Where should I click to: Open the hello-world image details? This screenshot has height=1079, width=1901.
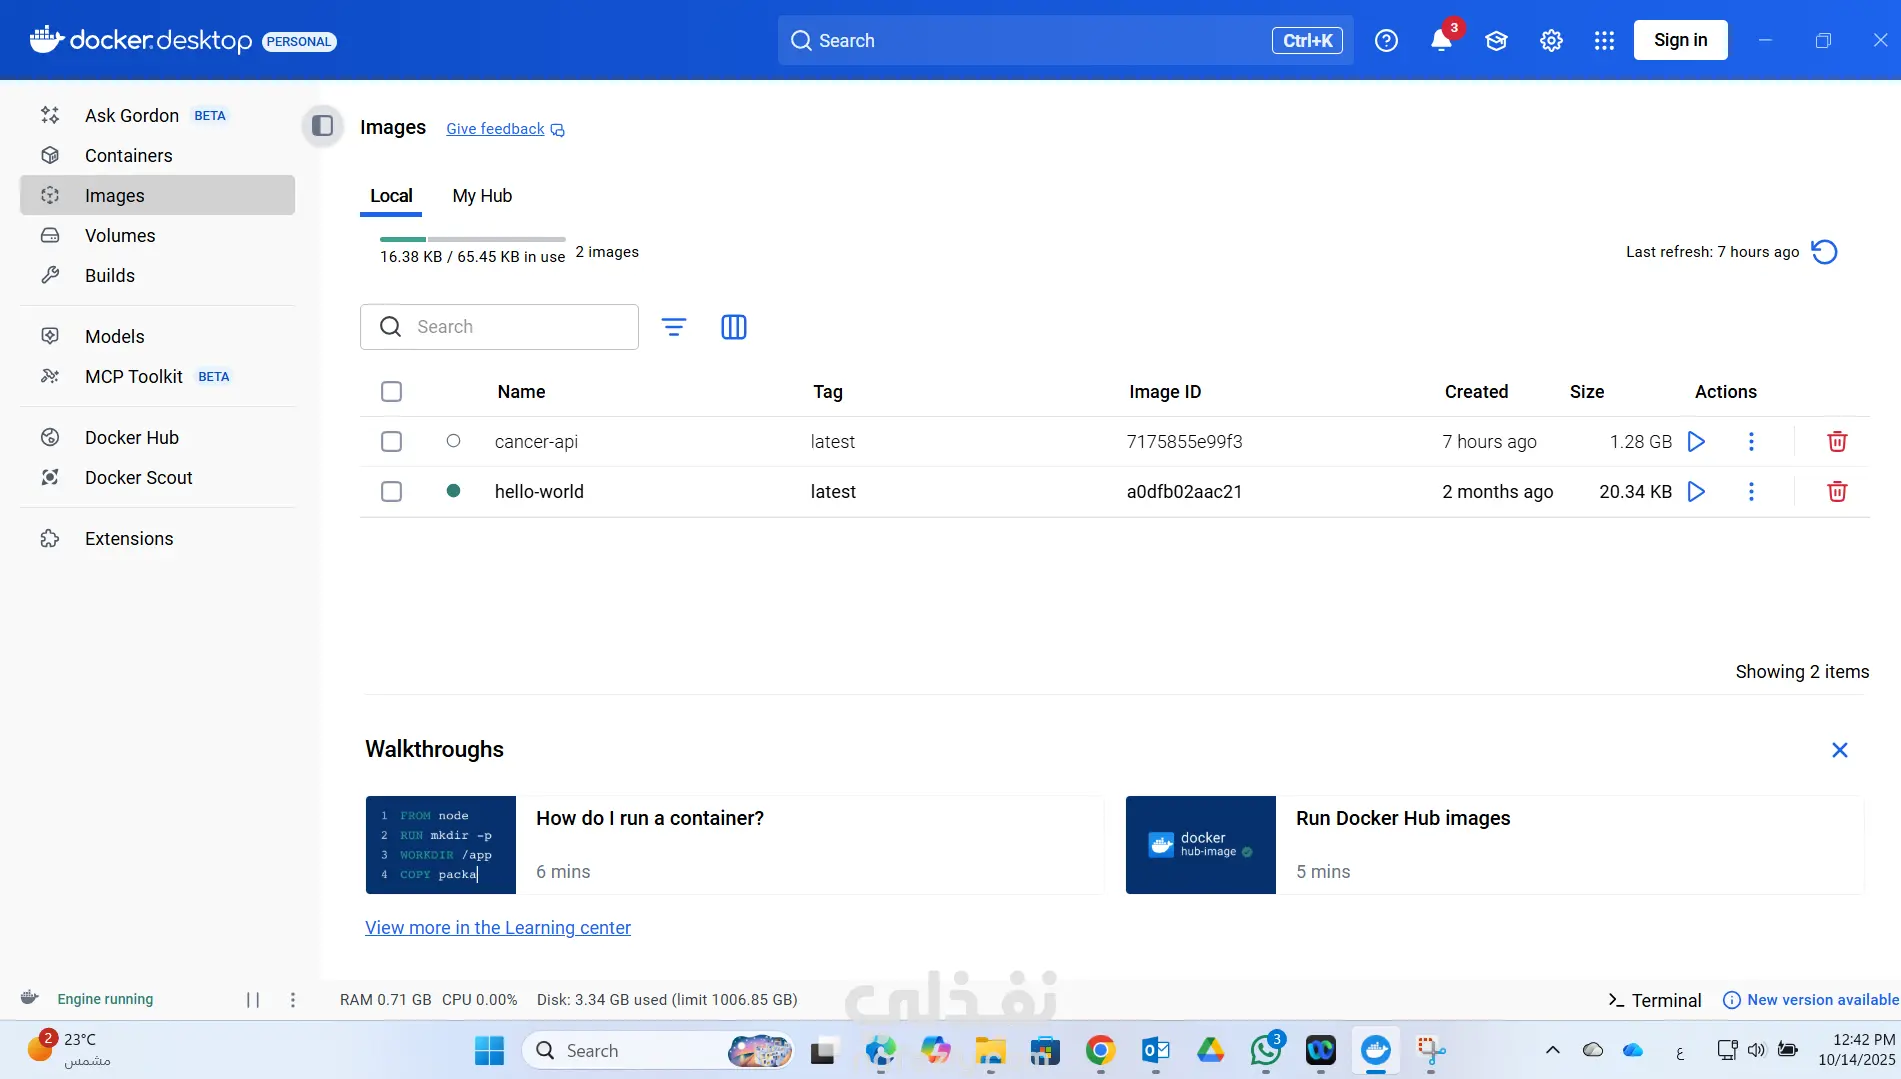(x=539, y=492)
